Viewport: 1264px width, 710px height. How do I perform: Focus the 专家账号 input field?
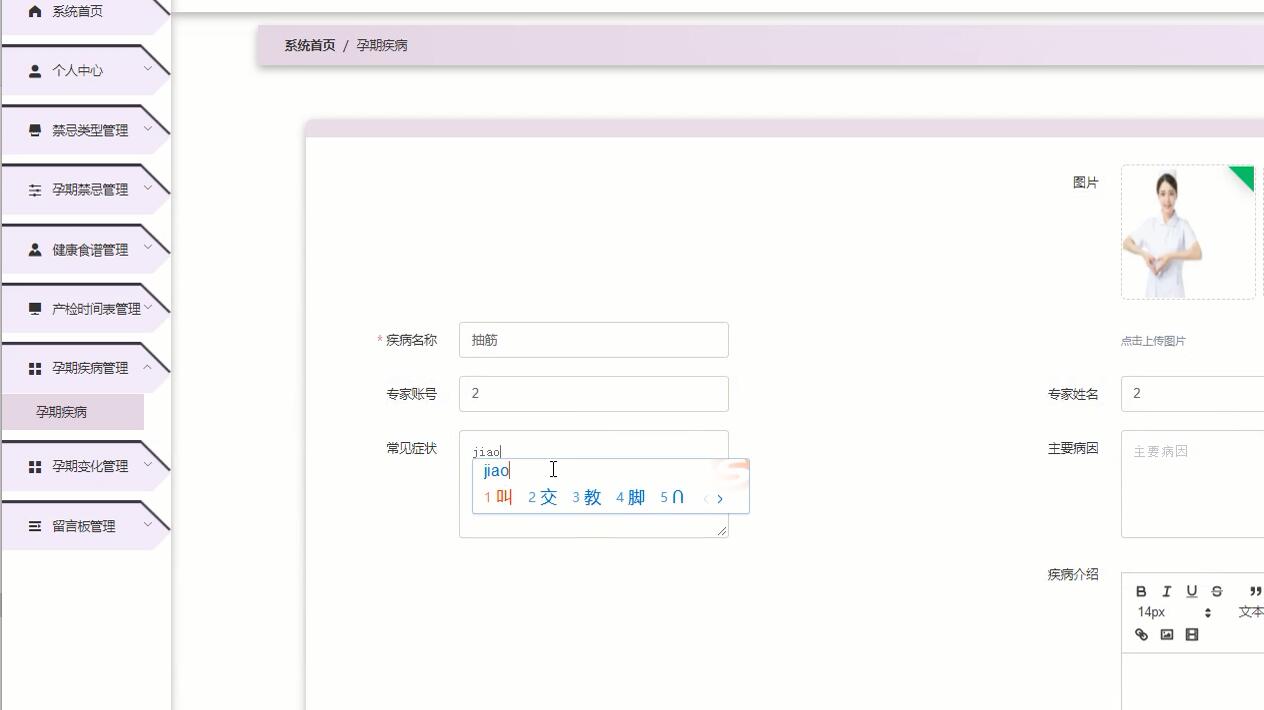[x=594, y=394]
